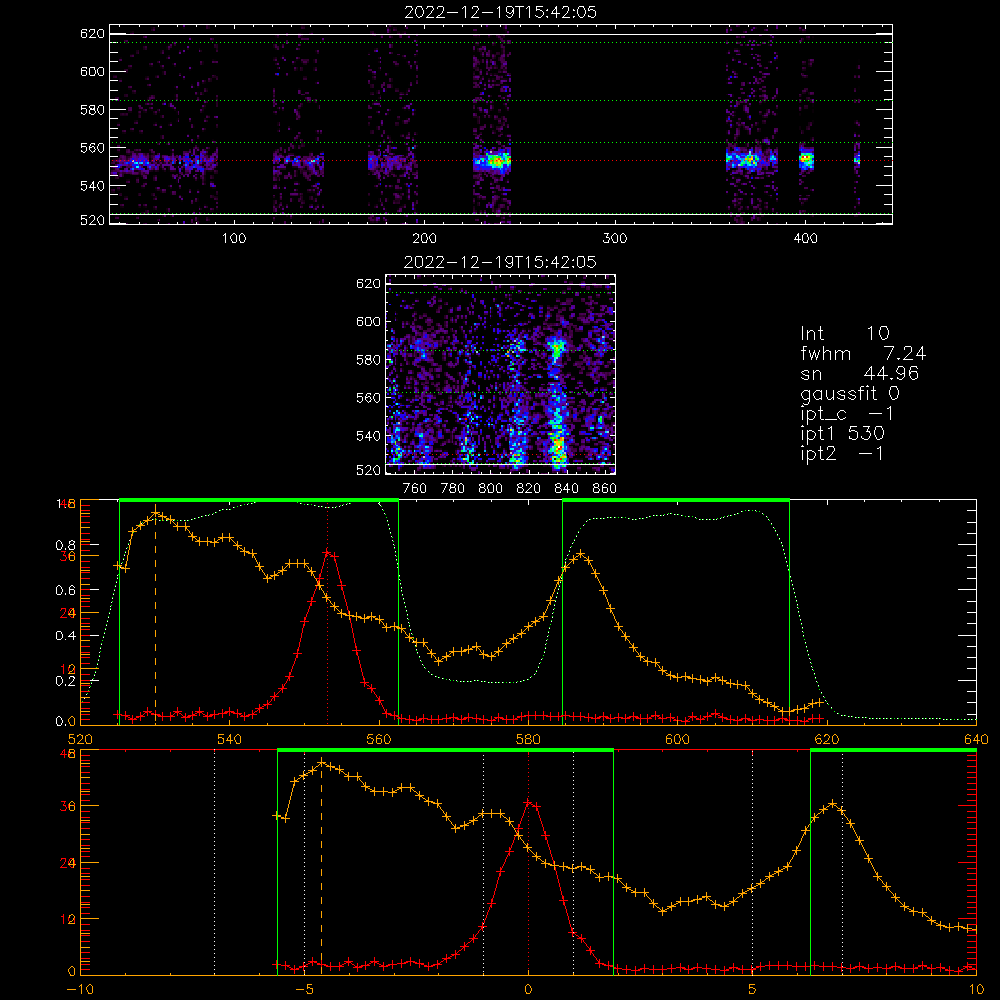Image resolution: width=1000 pixels, height=1000 pixels.
Task: Click the white '0.4' y-axis label
Action: [66, 636]
